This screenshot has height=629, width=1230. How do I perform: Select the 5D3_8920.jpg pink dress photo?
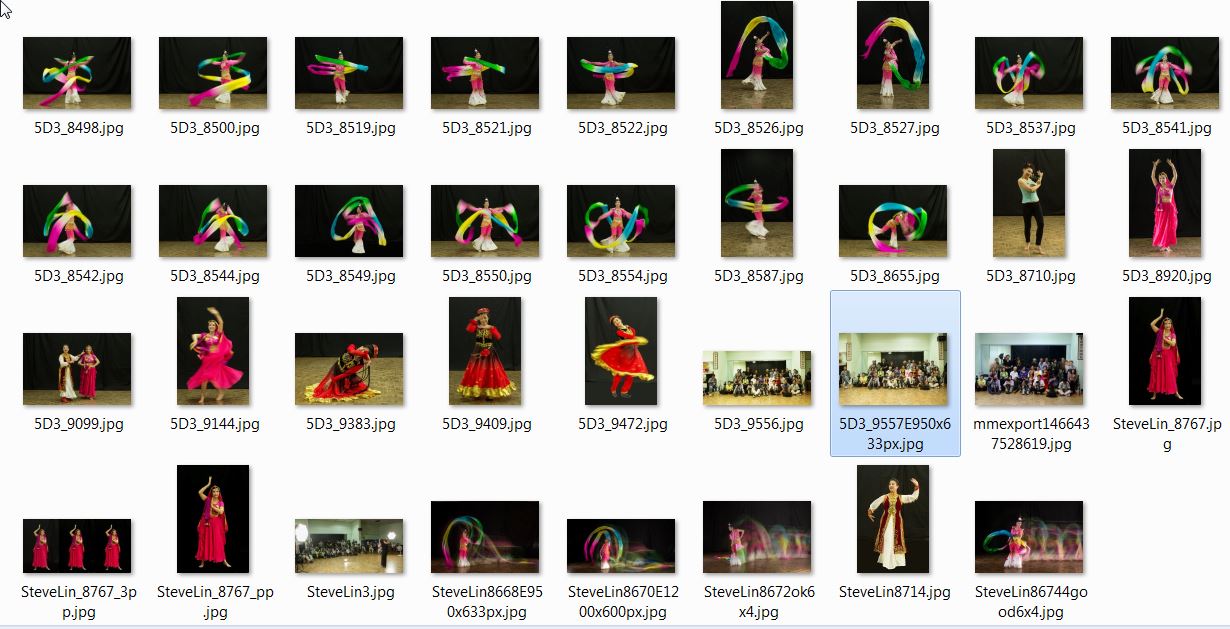[x=1165, y=204]
